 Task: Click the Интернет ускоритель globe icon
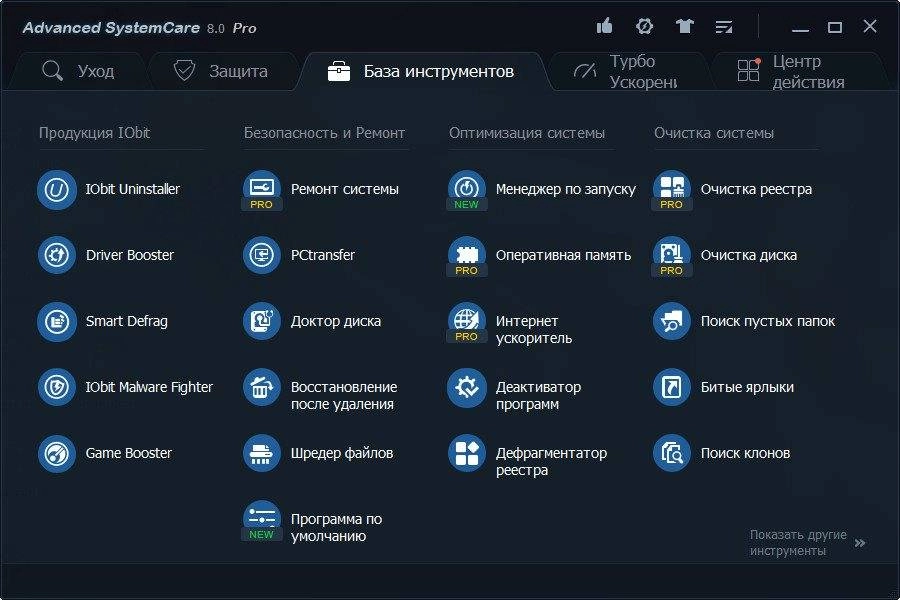pos(467,322)
